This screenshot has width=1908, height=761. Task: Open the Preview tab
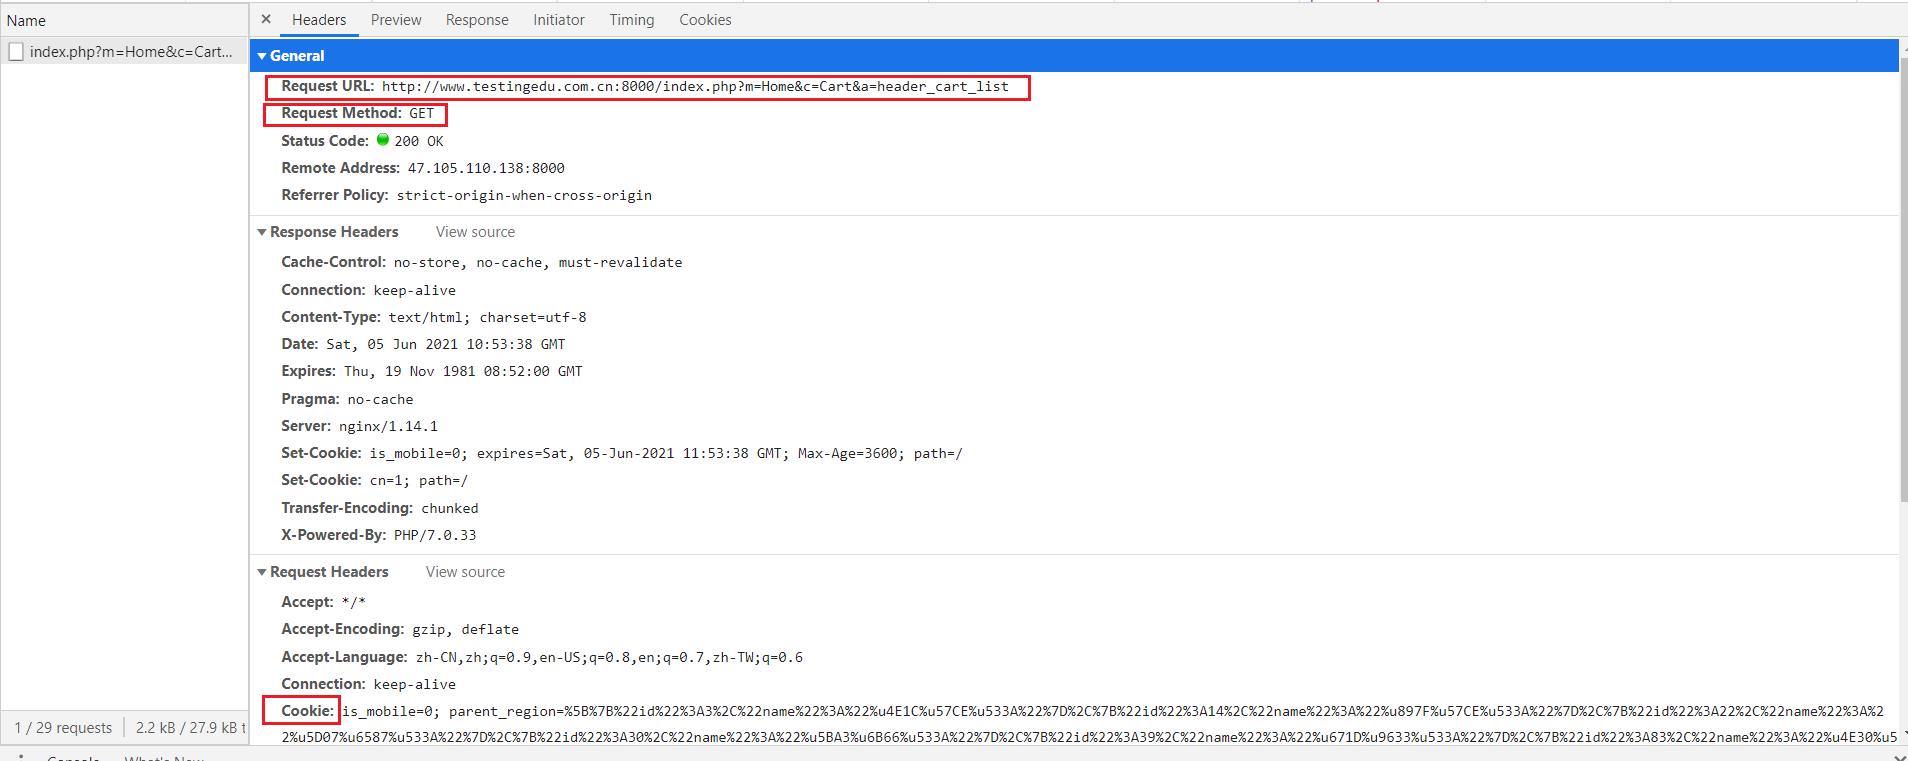coord(396,20)
